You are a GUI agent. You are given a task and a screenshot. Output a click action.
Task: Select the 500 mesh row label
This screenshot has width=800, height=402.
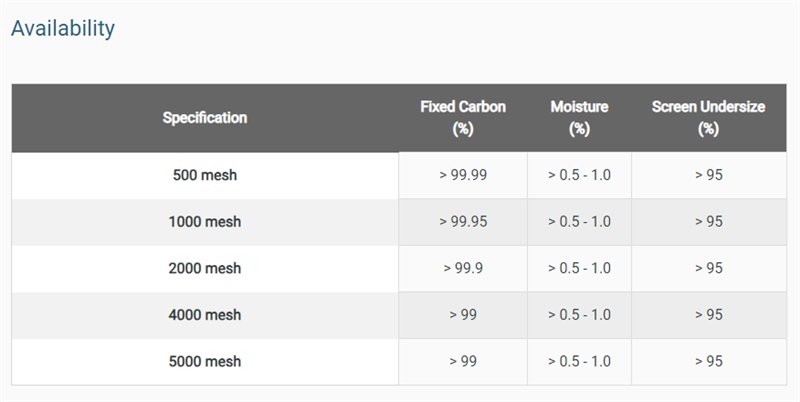(205, 175)
